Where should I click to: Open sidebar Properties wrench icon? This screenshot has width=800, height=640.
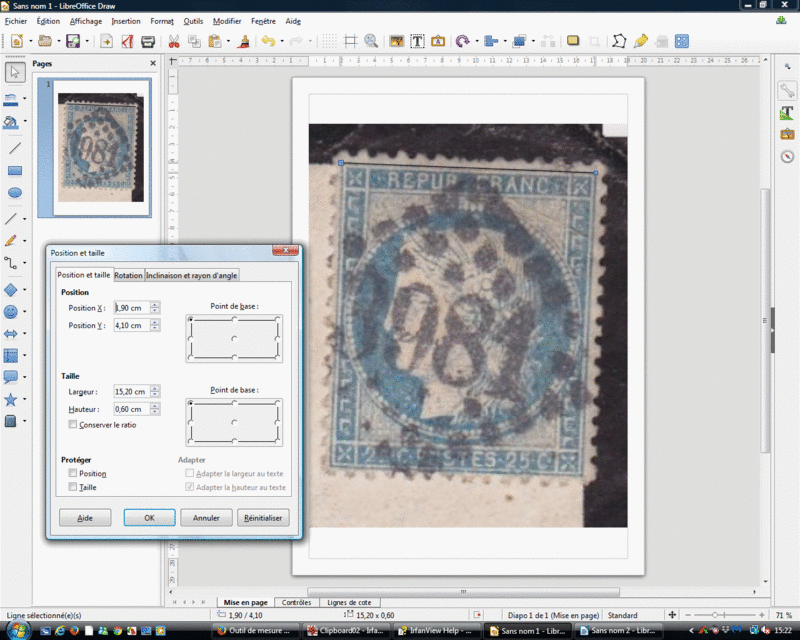(x=787, y=91)
